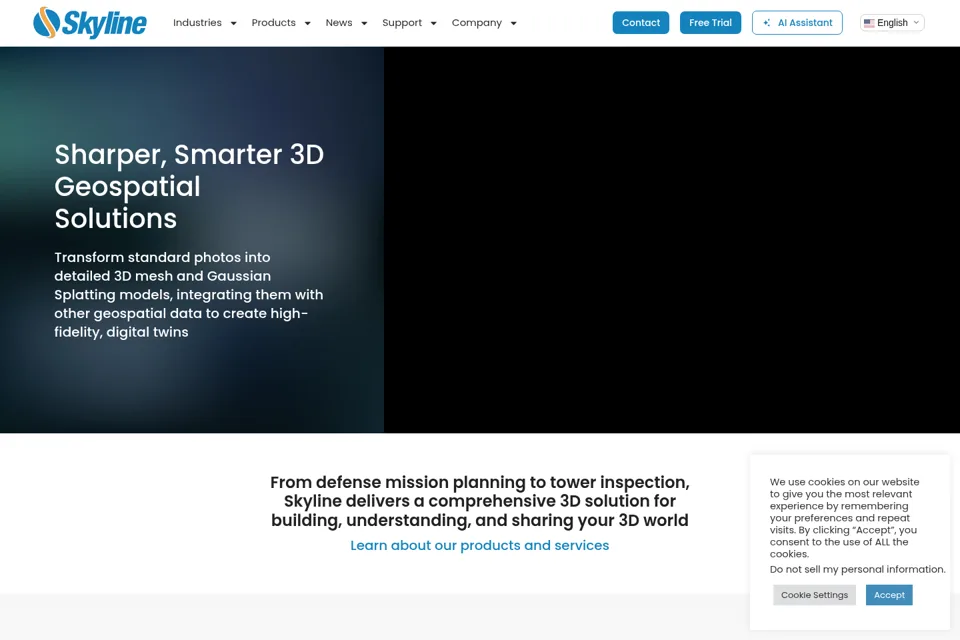Click the 'Sharper, Smarter 3D Geospatial Solutions' headline
The image size is (960, 640).
point(189,186)
